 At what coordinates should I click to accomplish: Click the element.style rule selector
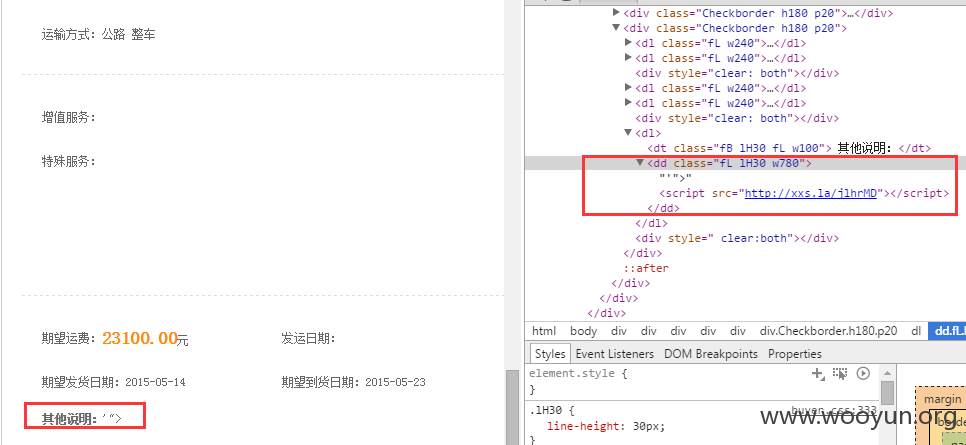coord(572,373)
